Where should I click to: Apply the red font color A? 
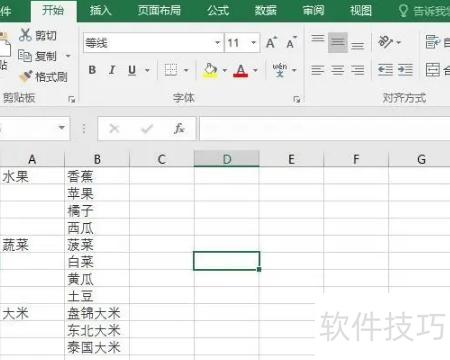point(241,70)
